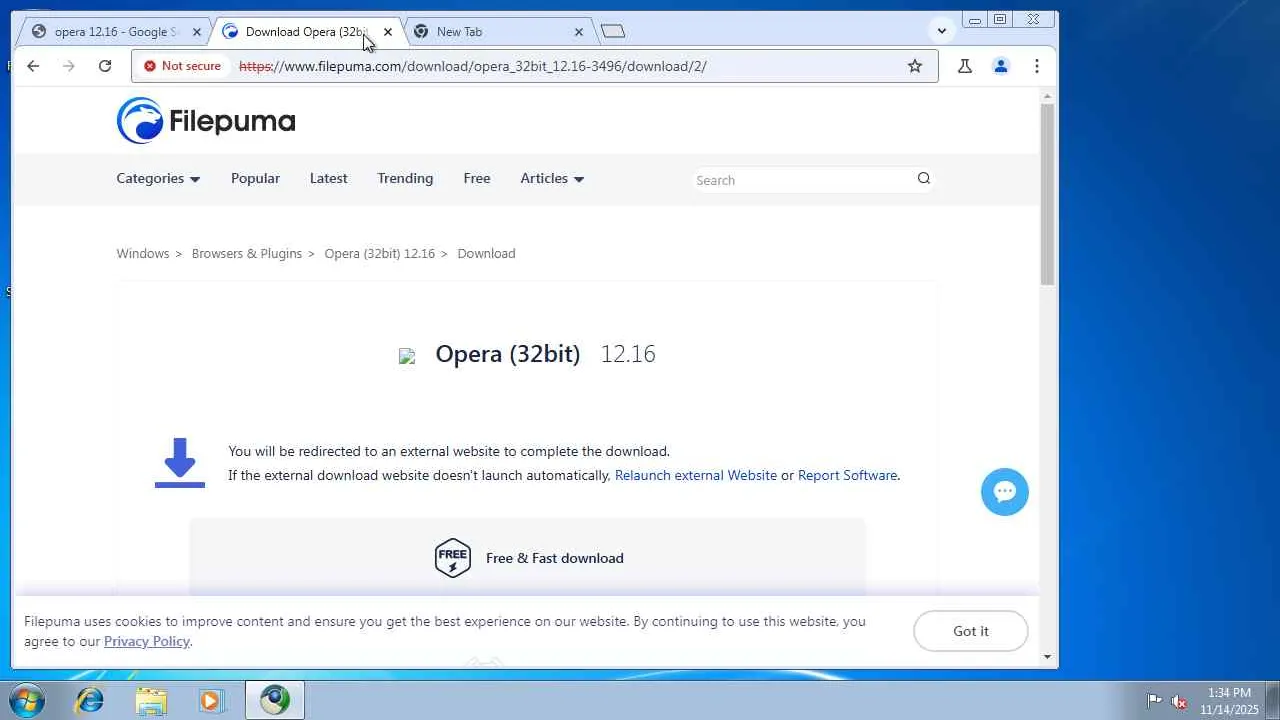Click the scrollbar down arrow

[1047, 657]
